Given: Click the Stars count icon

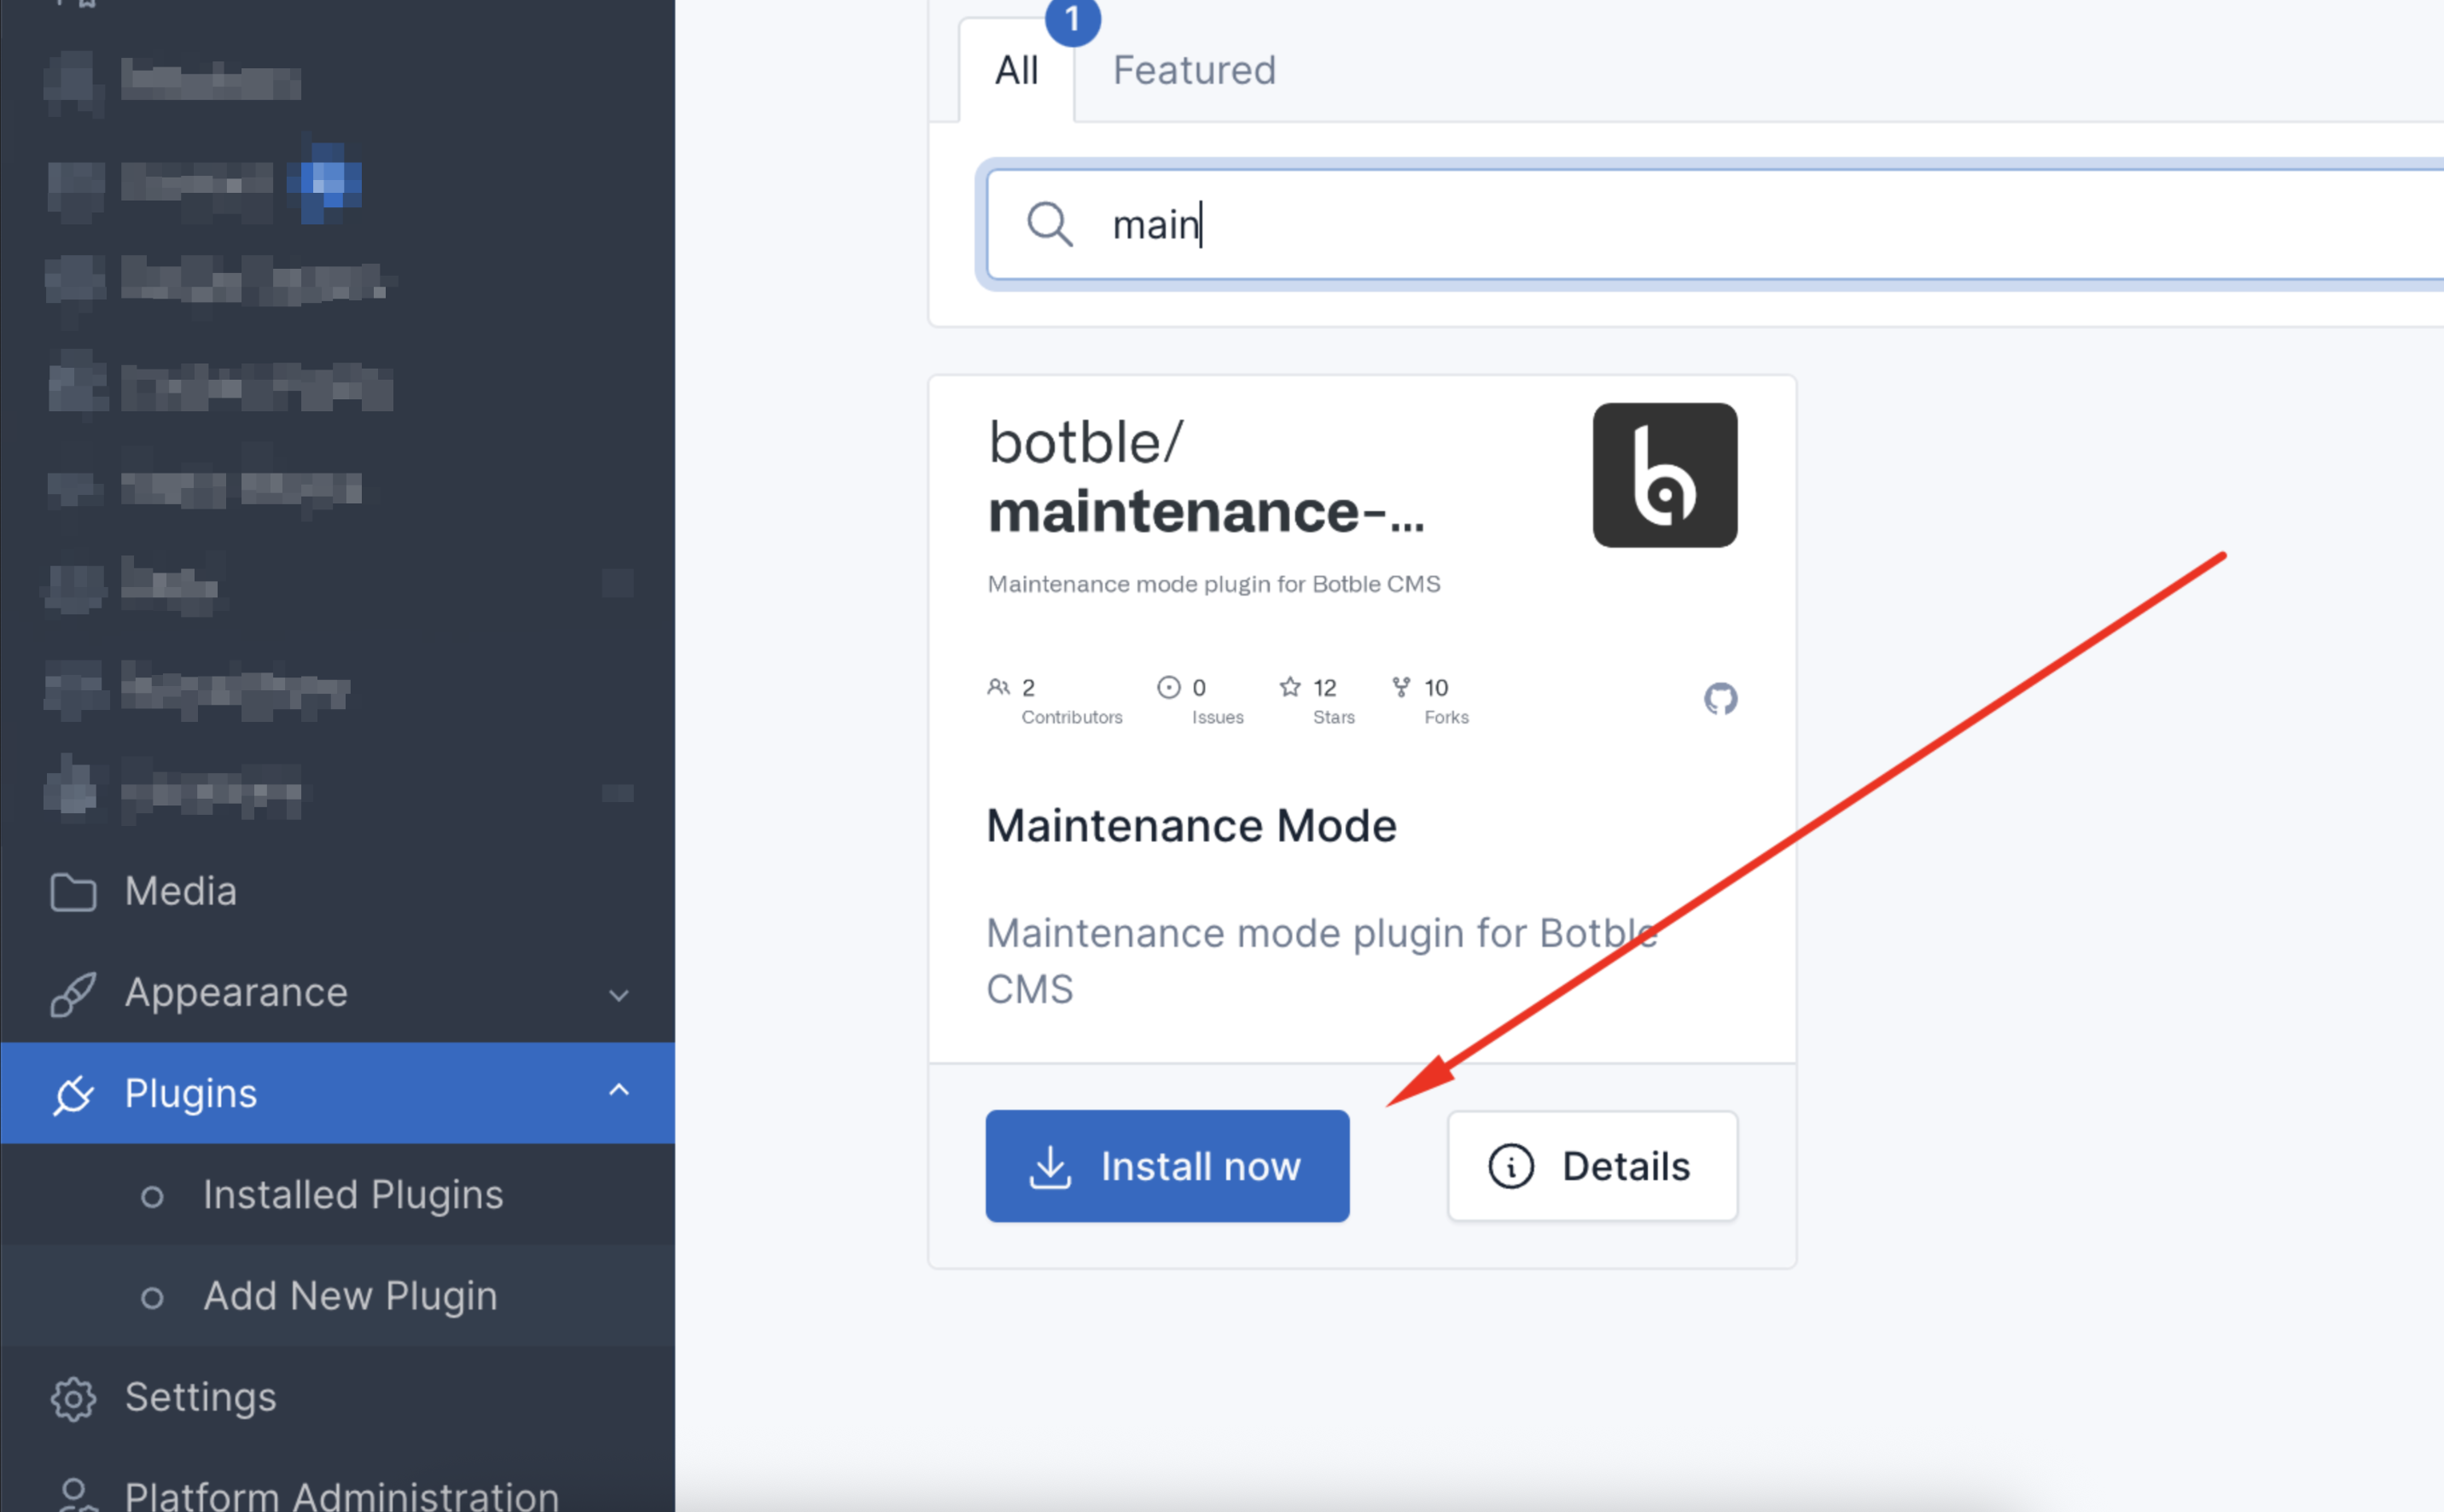Looking at the screenshot, I should click(1290, 687).
